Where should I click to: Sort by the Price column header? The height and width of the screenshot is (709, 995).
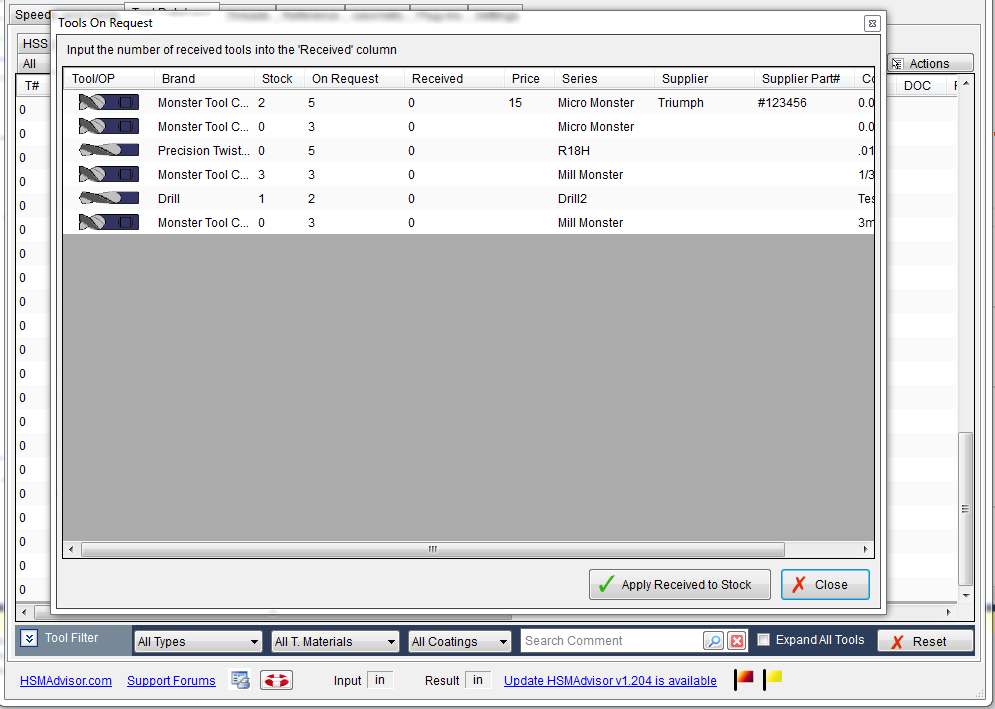coord(529,79)
